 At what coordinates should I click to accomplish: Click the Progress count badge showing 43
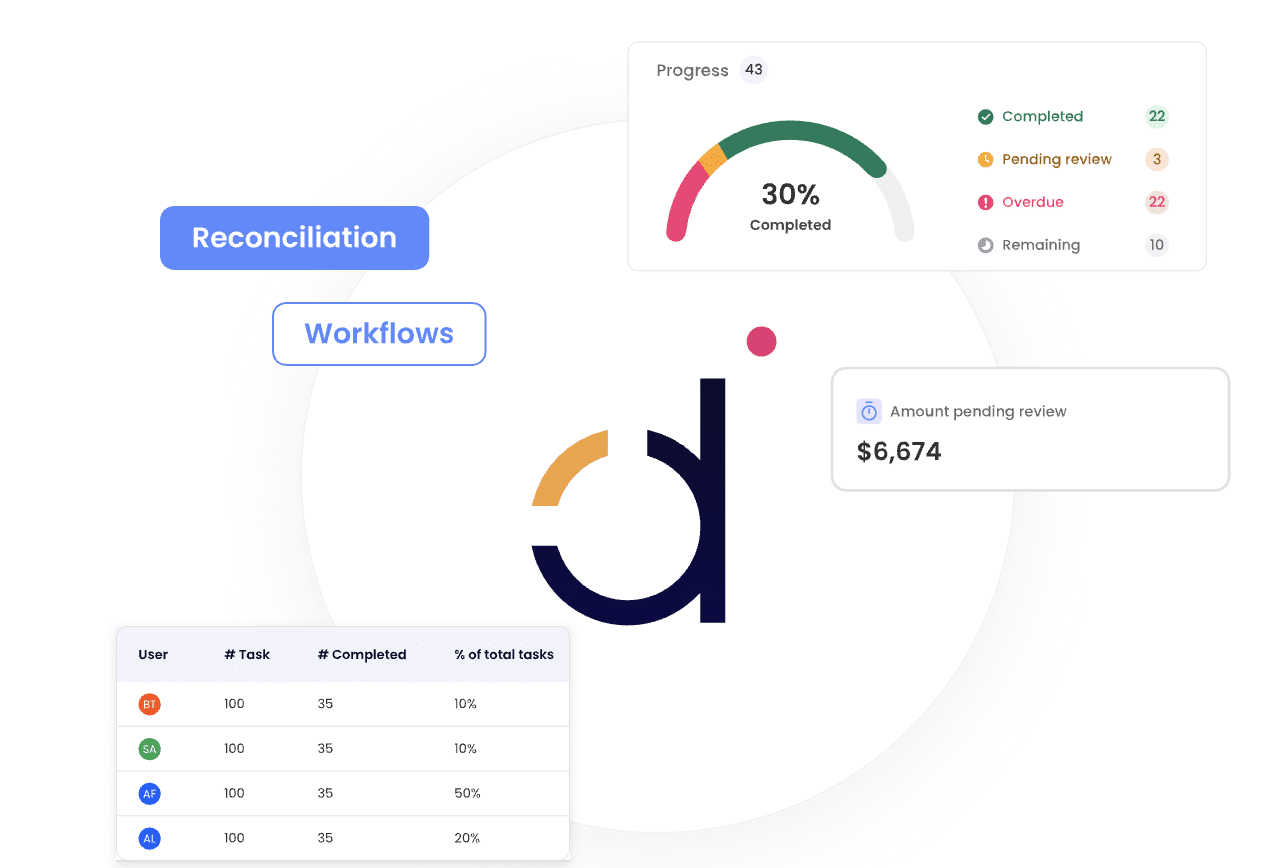tap(754, 70)
